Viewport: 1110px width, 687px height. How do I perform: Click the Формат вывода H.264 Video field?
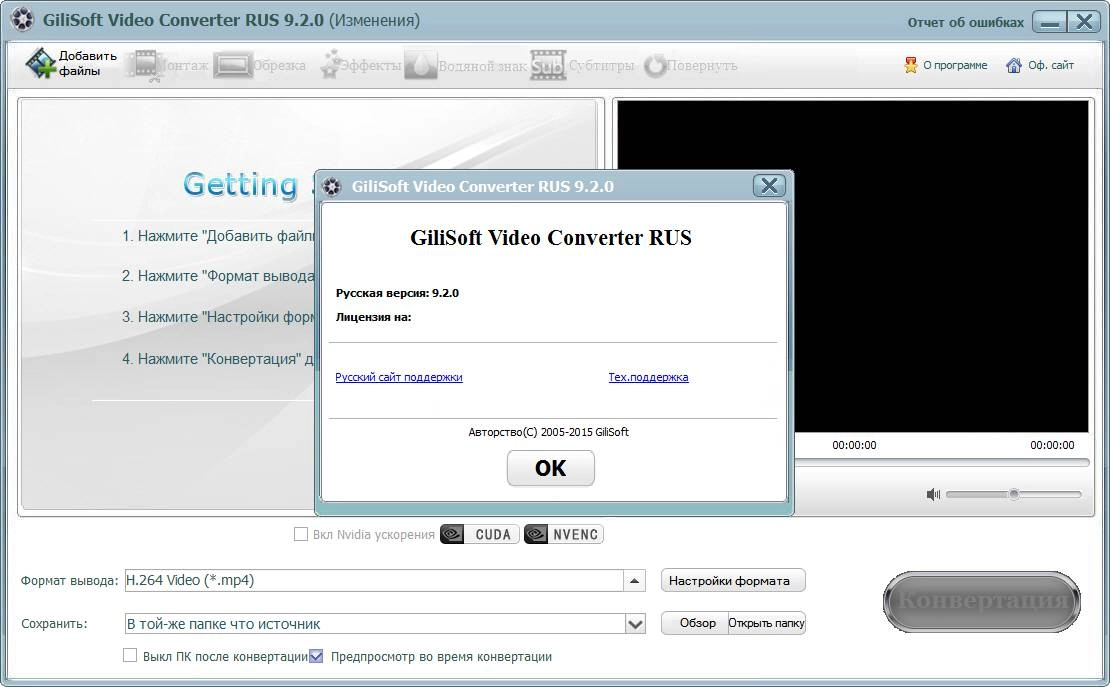[374, 581]
